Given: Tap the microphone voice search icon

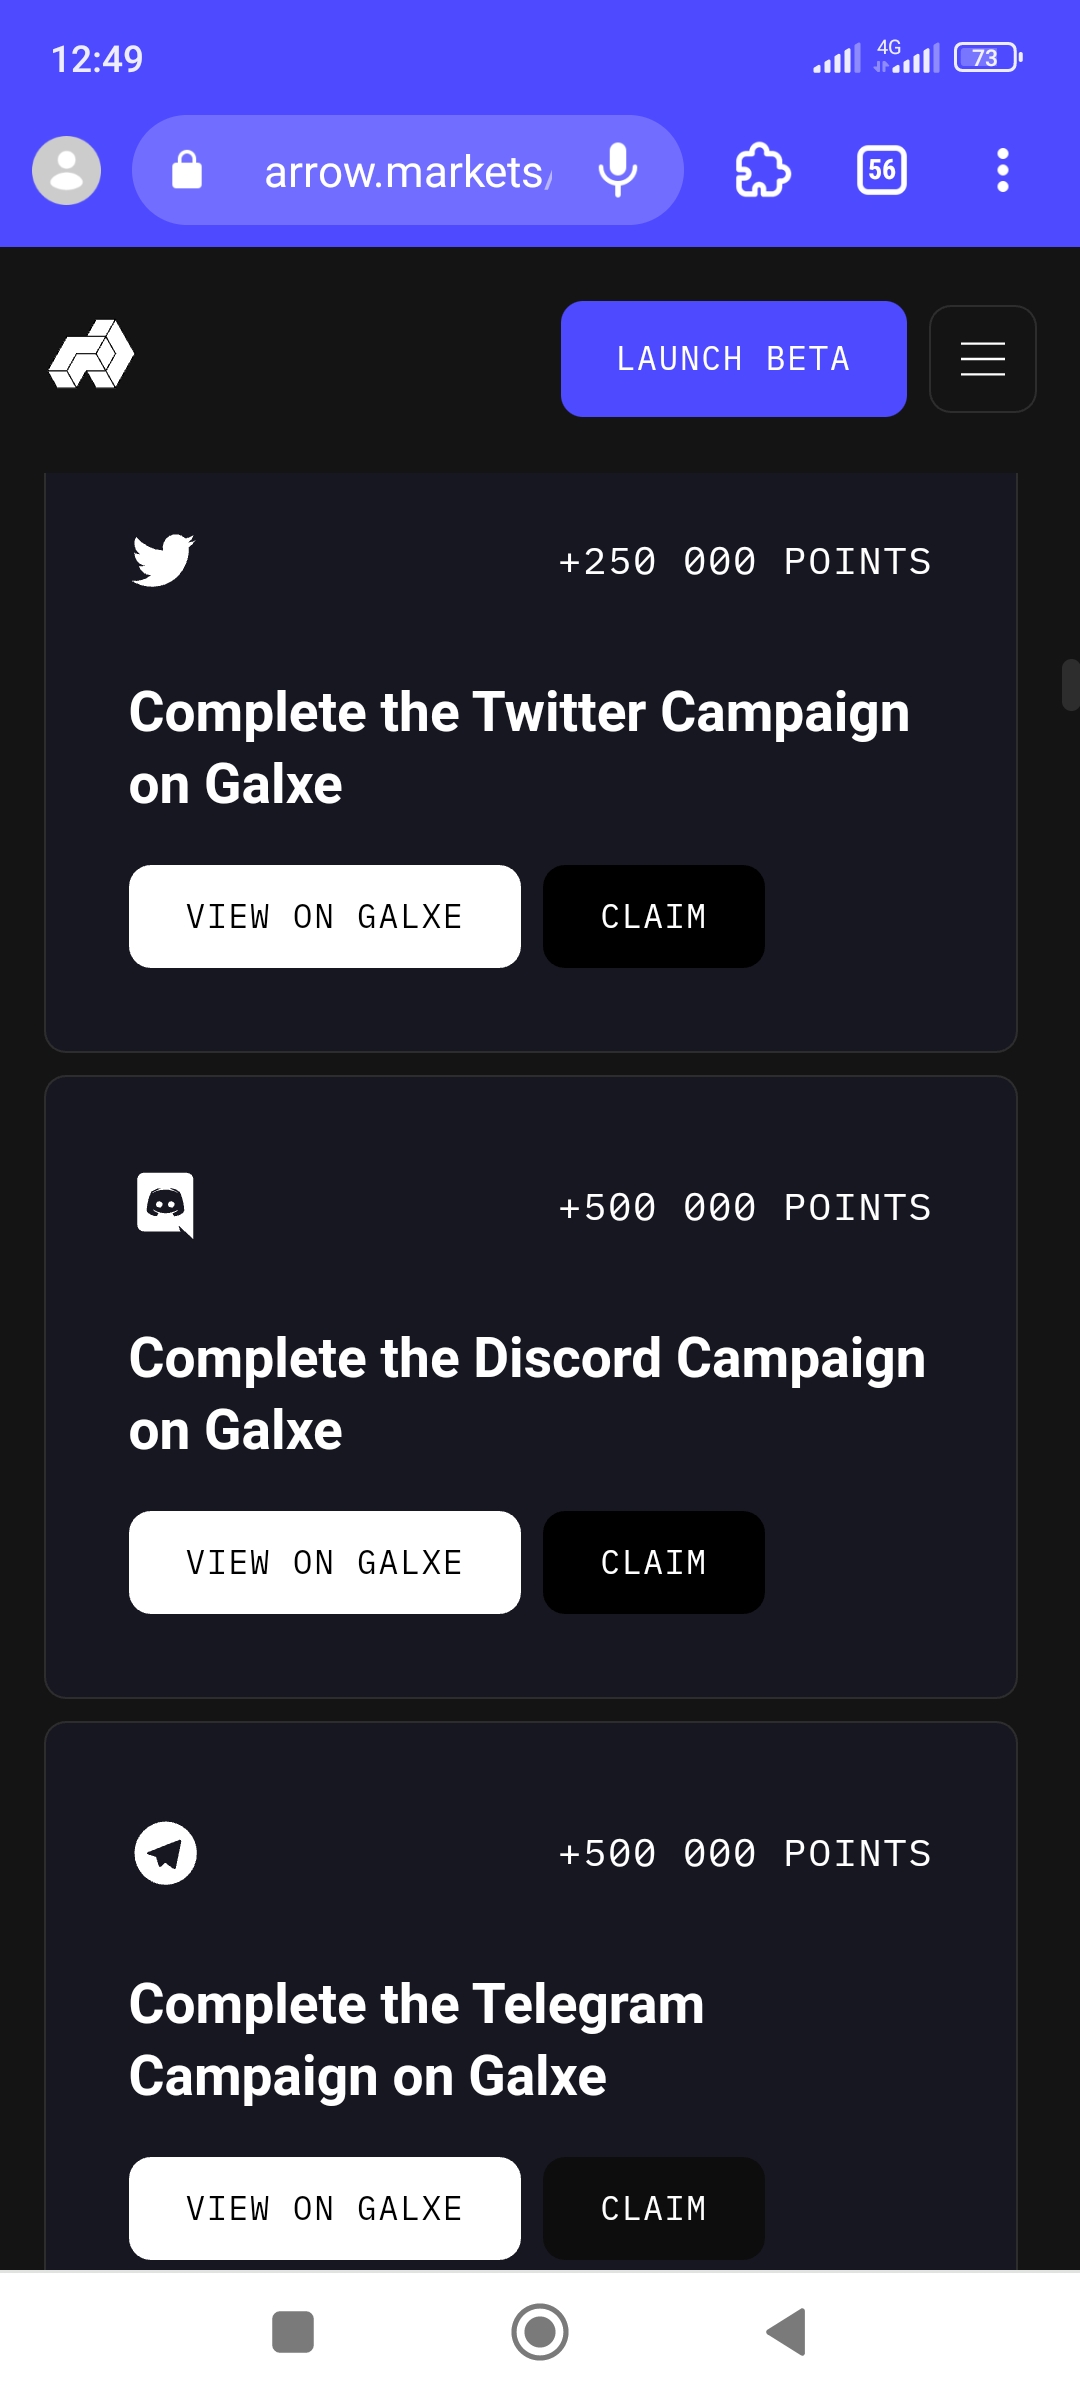Looking at the screenshot, I should point(618,170).
